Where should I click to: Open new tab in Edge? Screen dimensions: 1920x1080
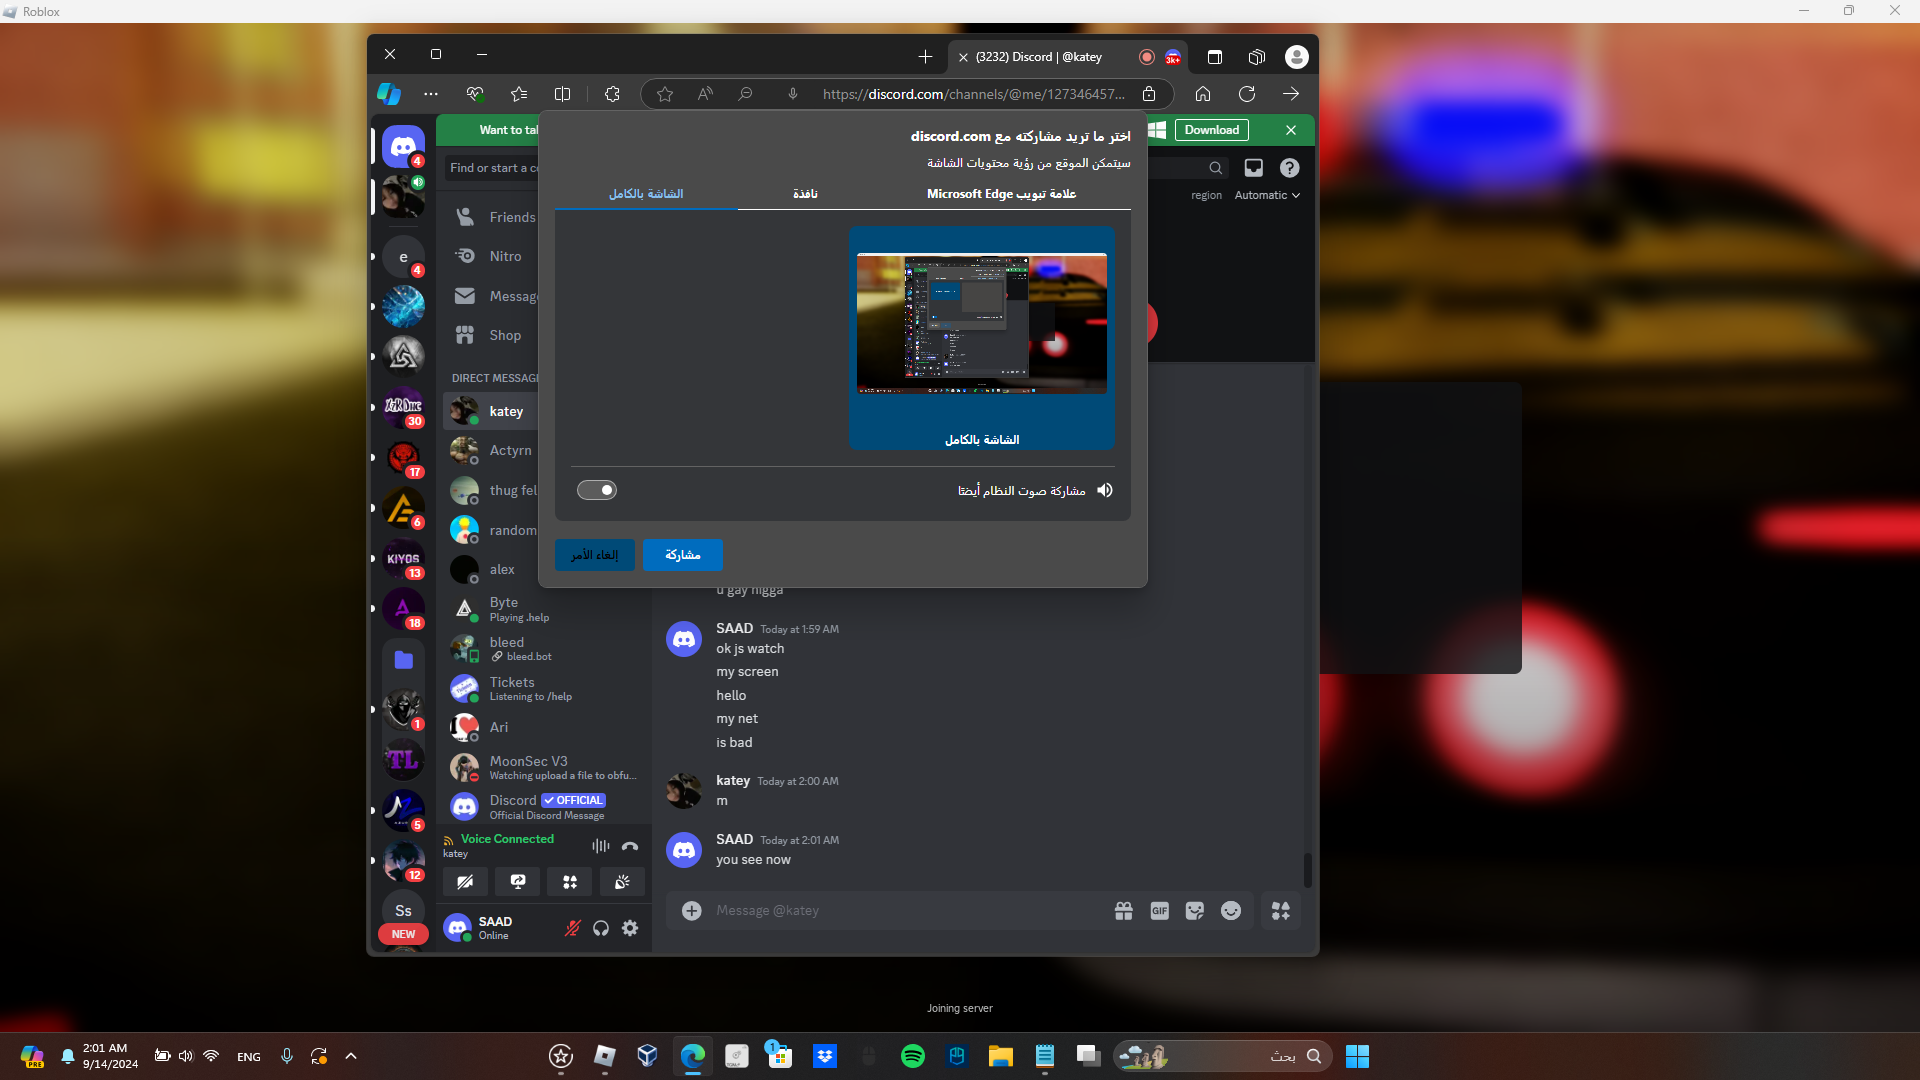point(925,57)
